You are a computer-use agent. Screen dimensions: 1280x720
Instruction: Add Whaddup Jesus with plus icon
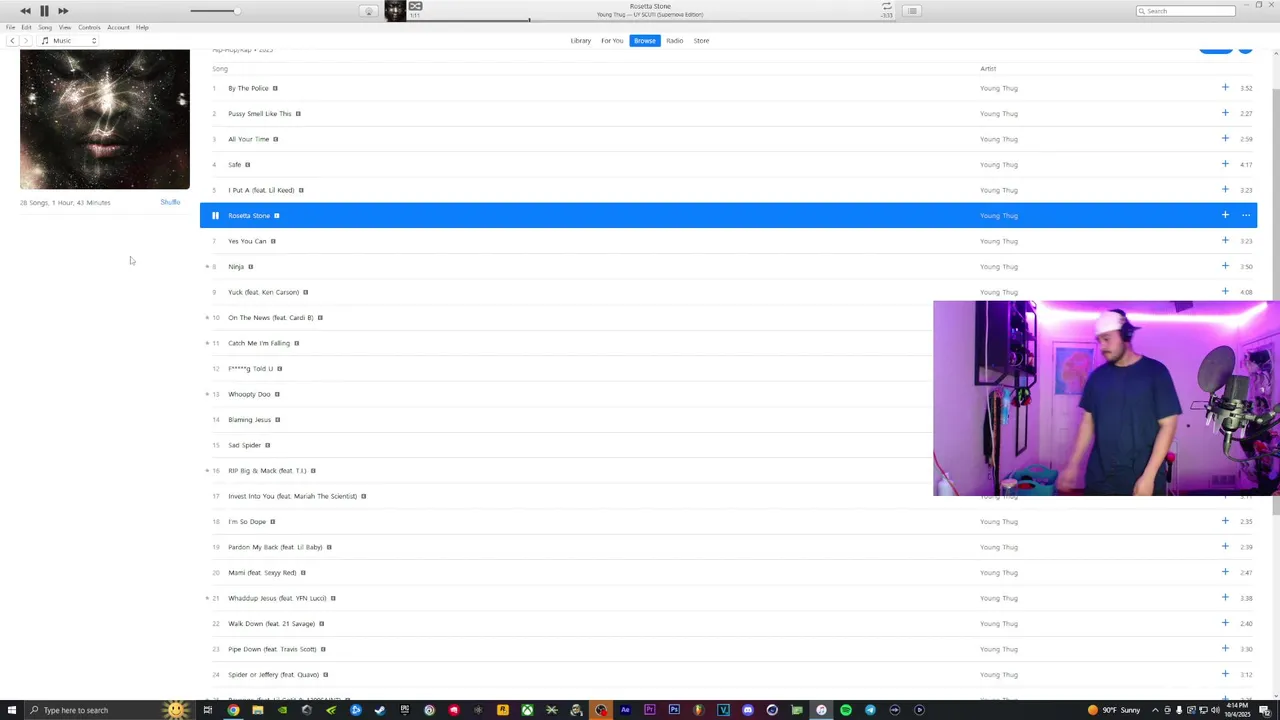click(1225, 598)
